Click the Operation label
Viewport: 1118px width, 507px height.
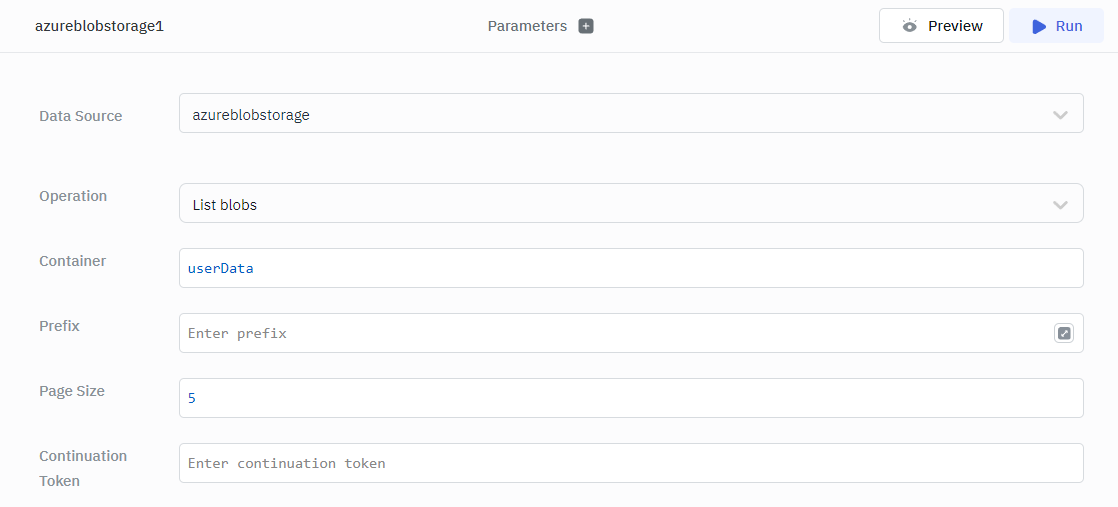tap(73, 196)
